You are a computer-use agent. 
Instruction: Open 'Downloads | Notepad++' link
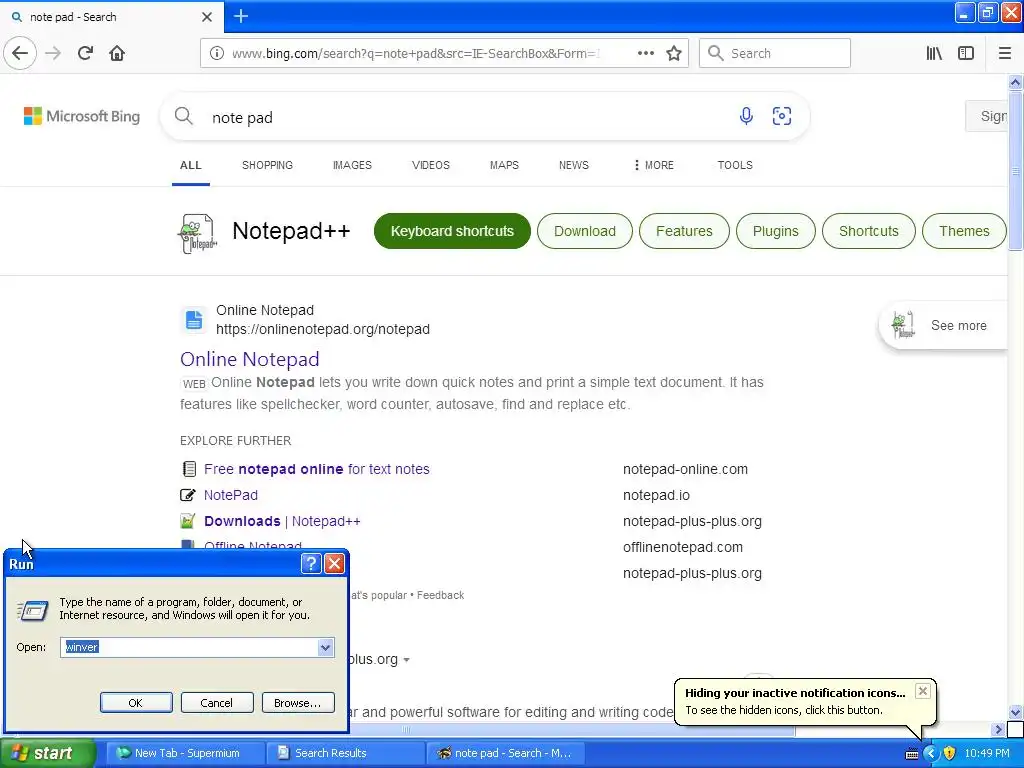point(282,521)
